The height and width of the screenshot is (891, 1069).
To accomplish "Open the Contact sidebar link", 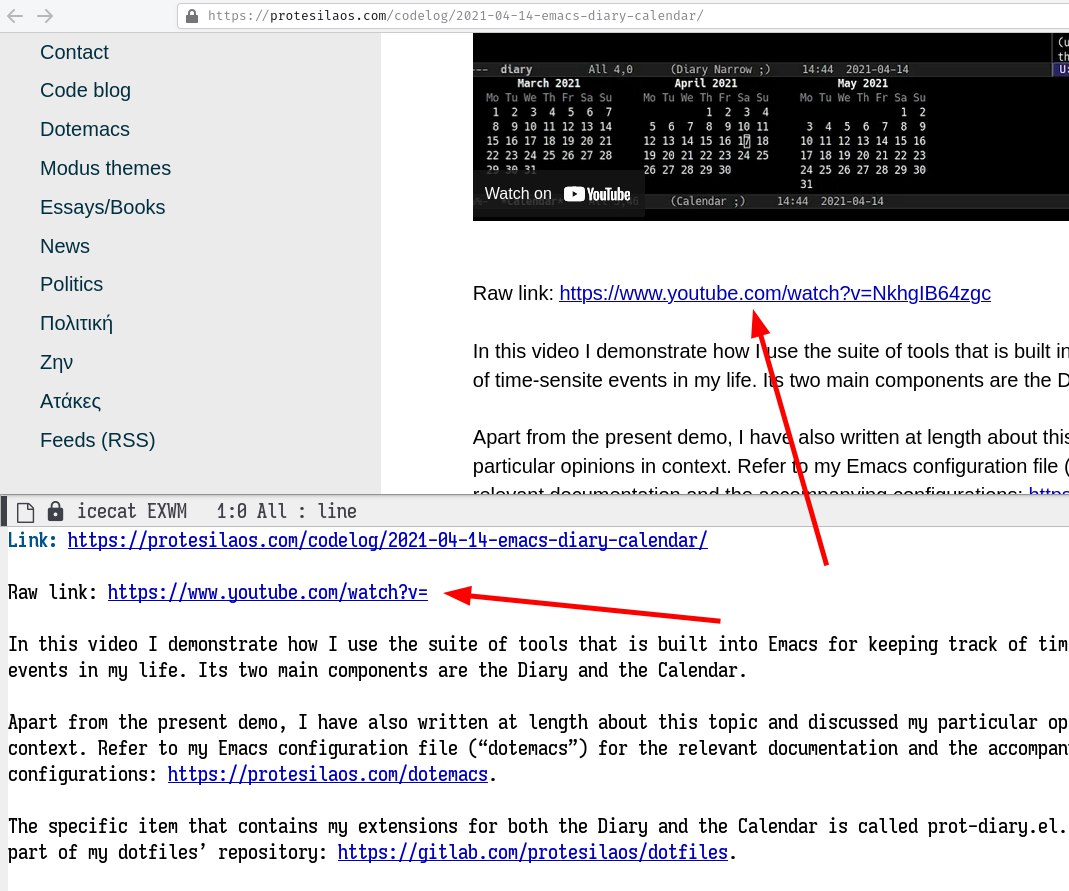I will coord(74,52).
